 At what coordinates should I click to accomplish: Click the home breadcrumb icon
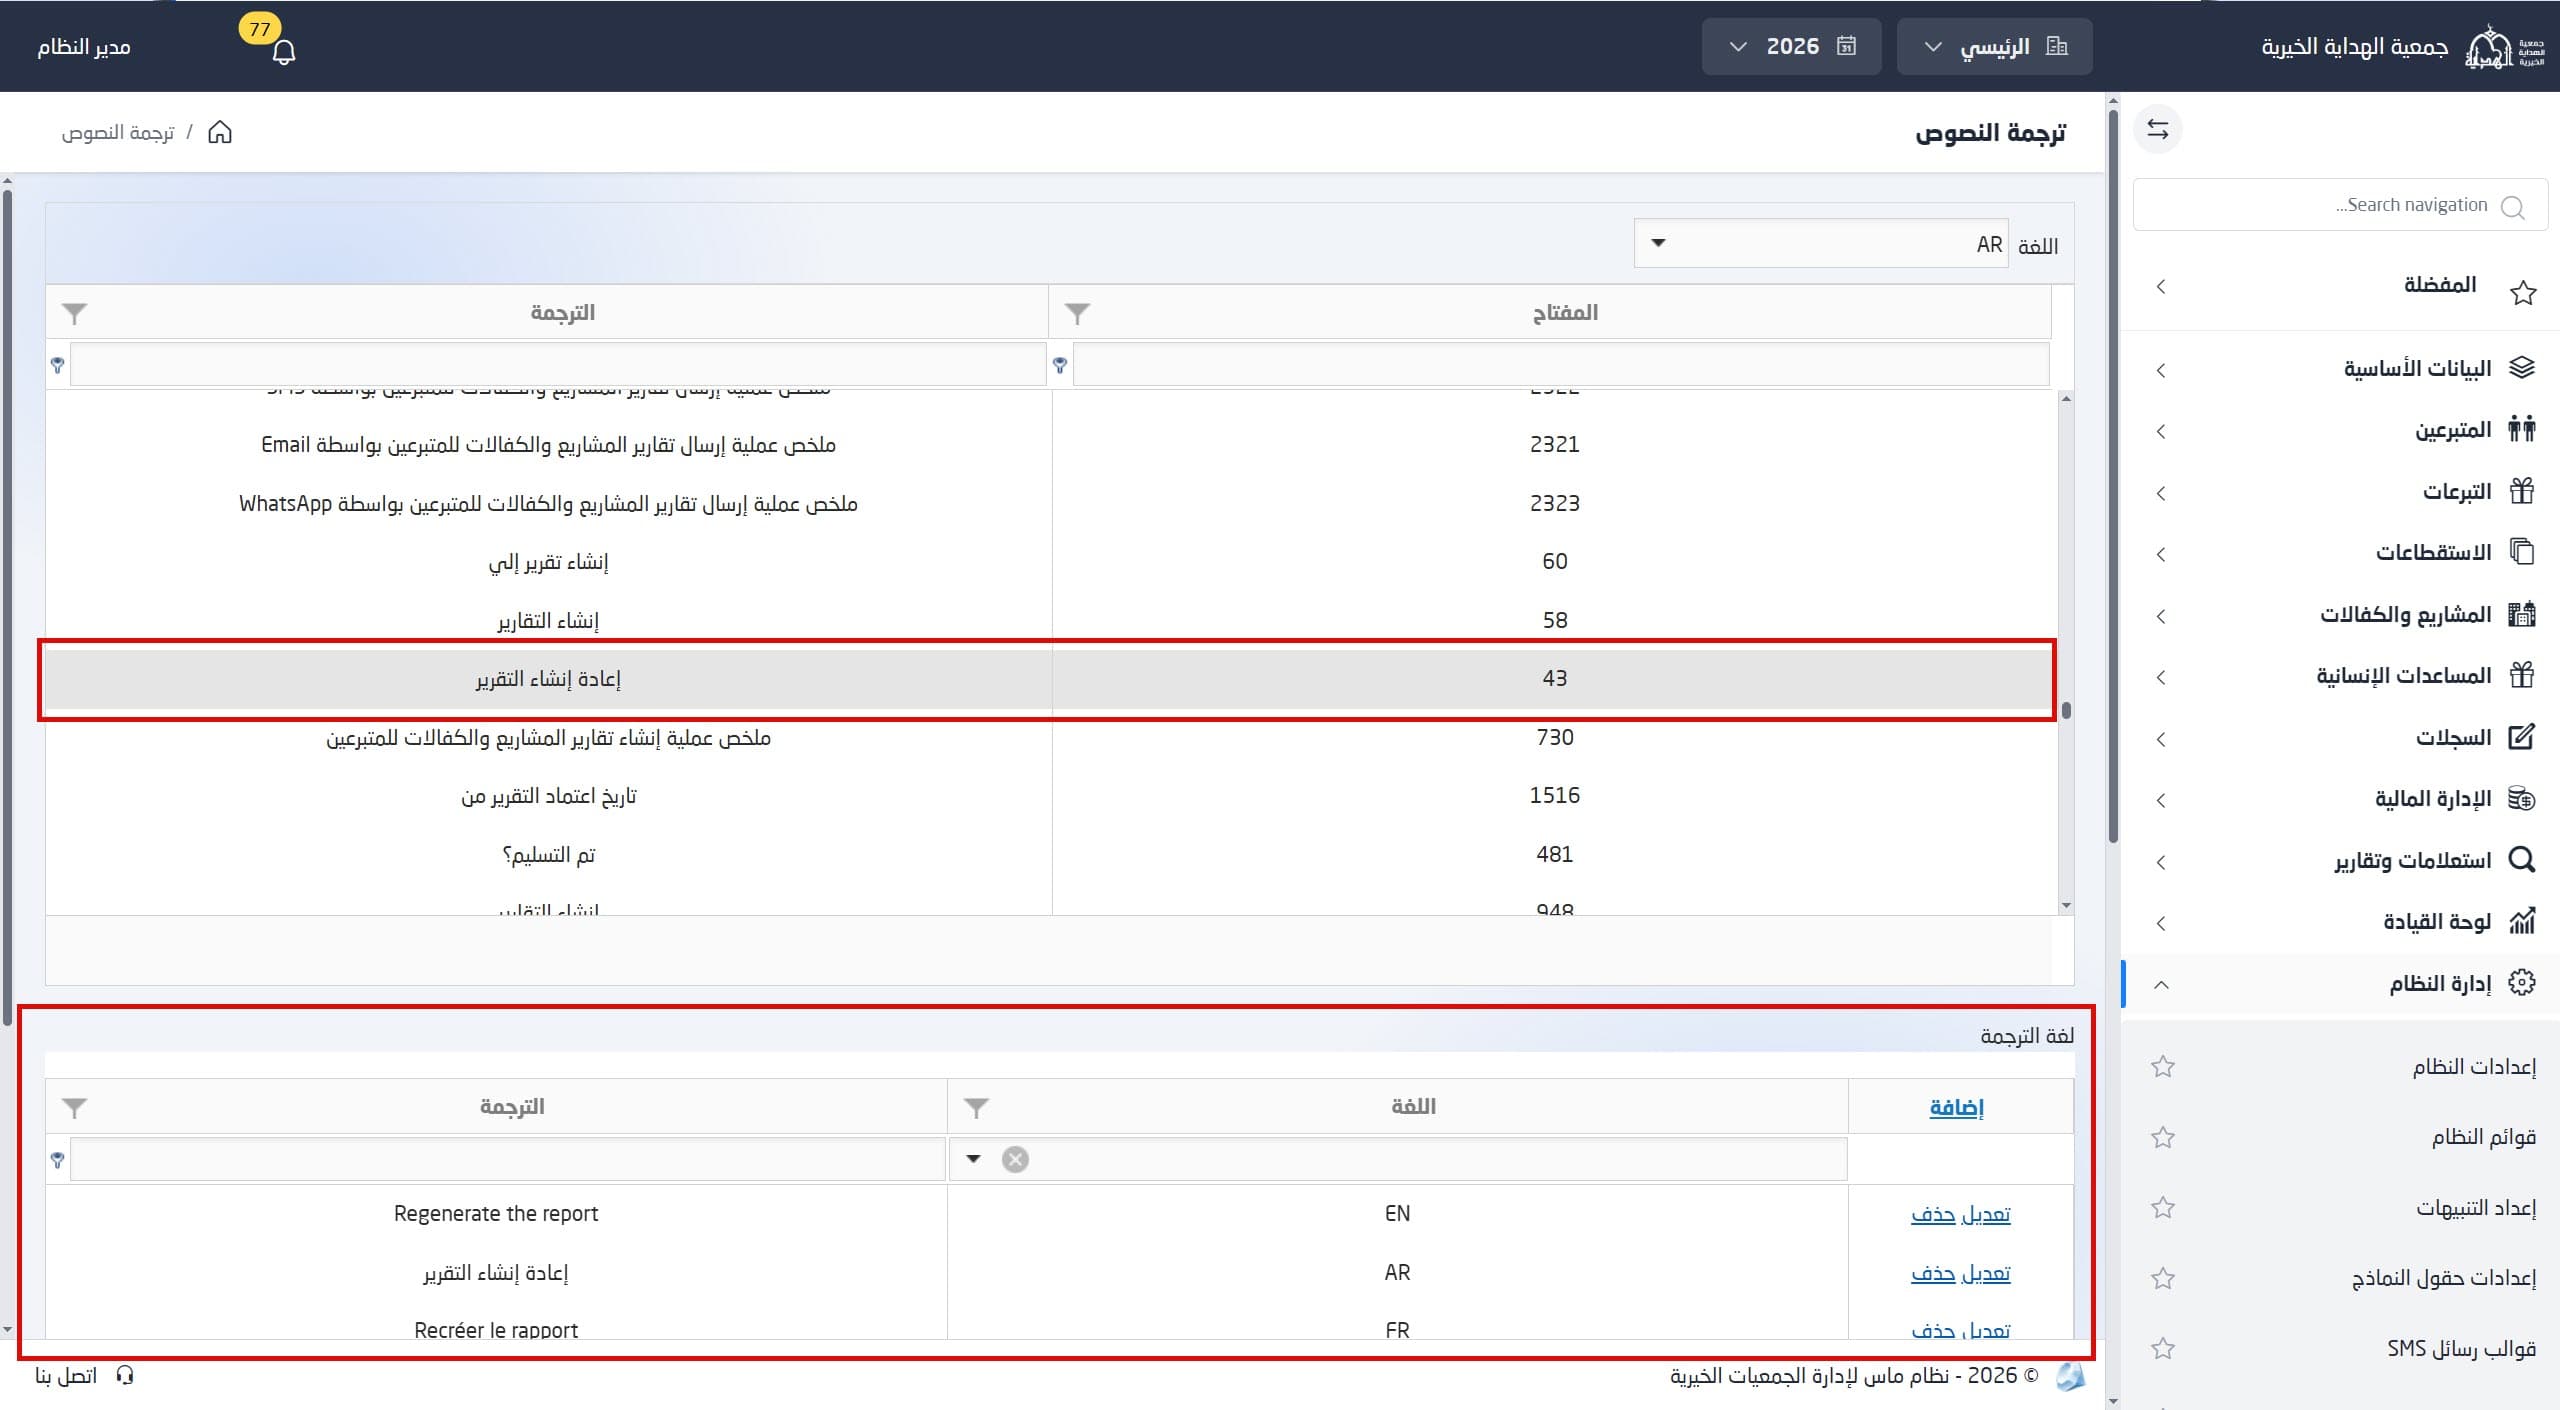(220, 132)
